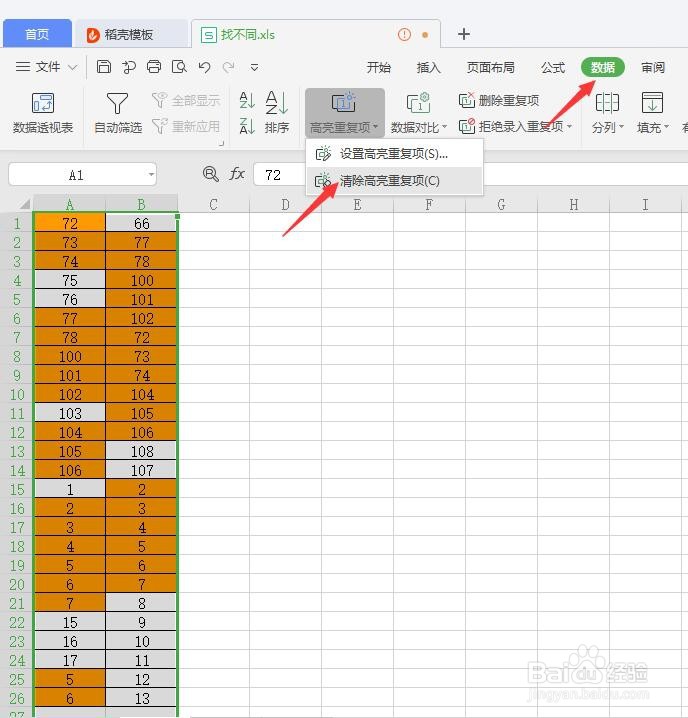Image resolution: width=688 pixels, height=718 pixels.
Task: Open the 页面布局 ribbon tab
Action: pos(490,68)
